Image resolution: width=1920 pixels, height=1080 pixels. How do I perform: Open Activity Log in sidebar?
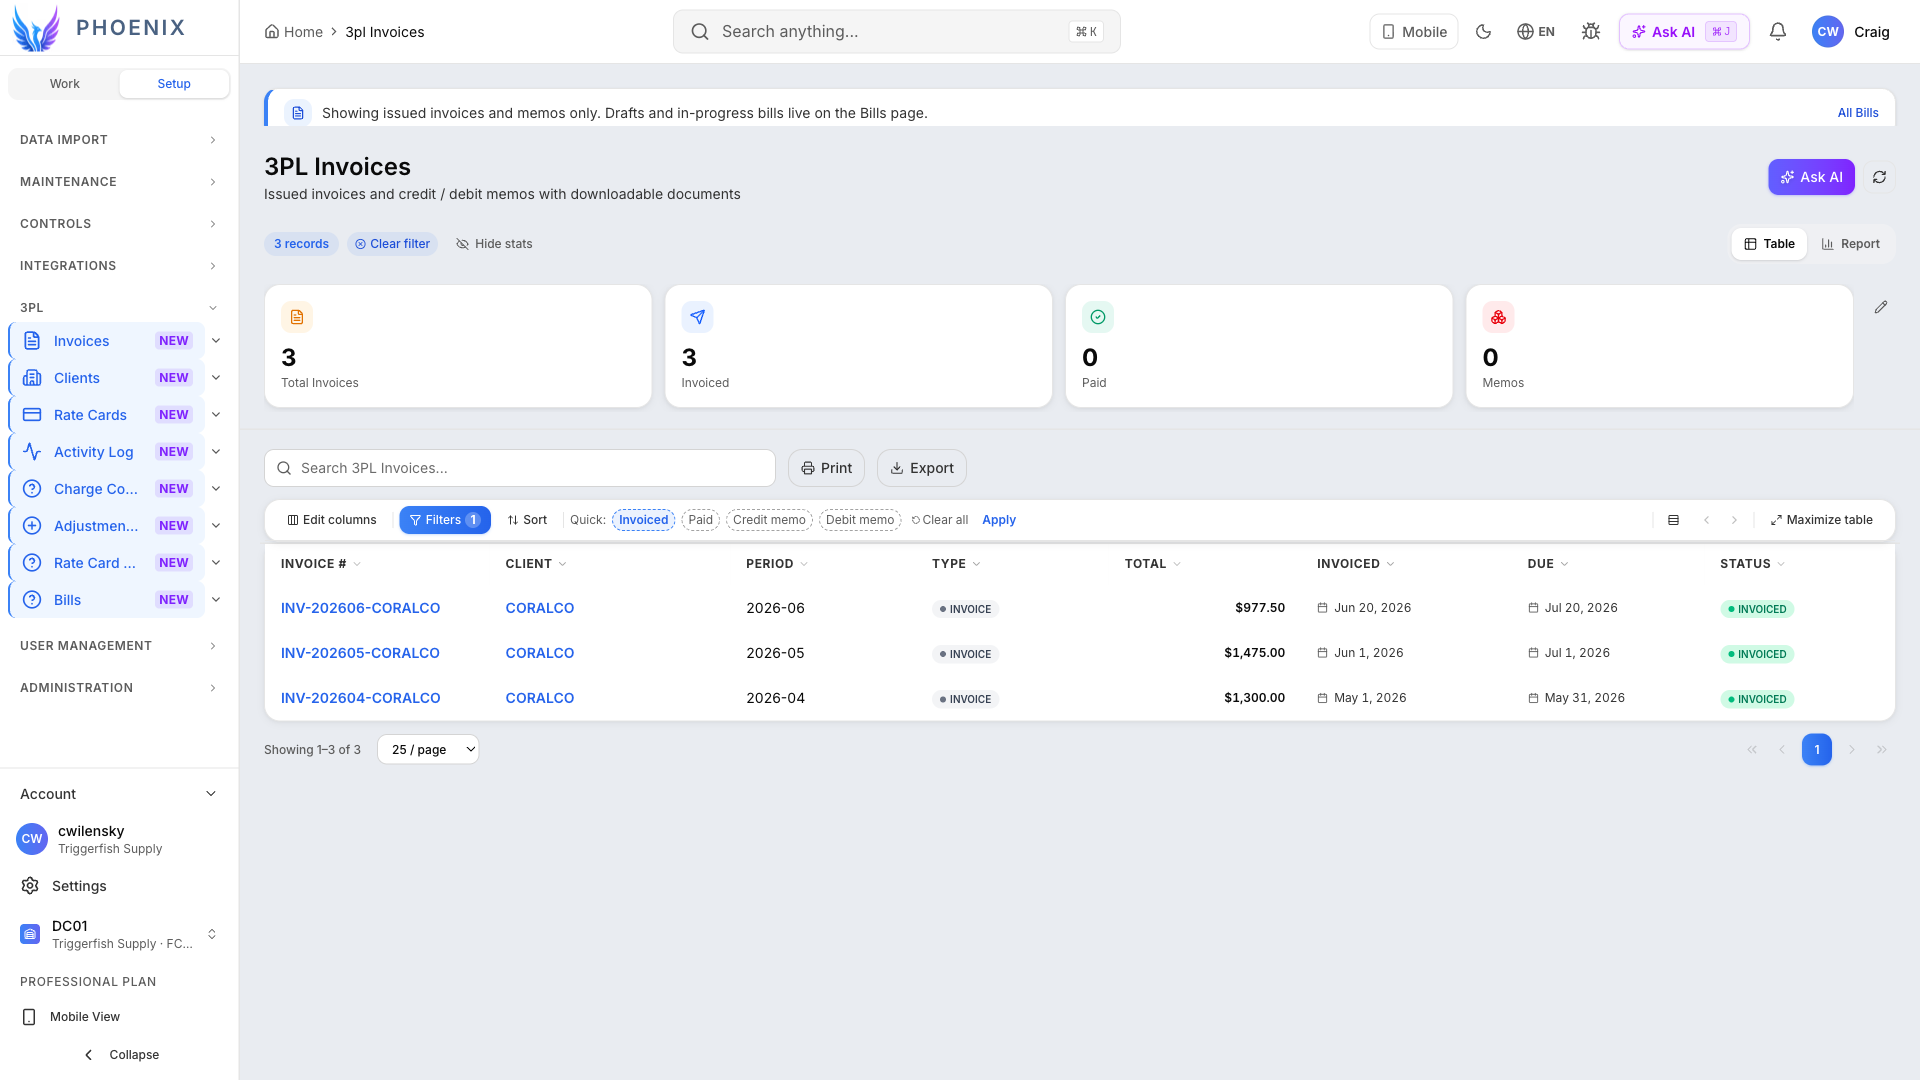tap(107, 452)
